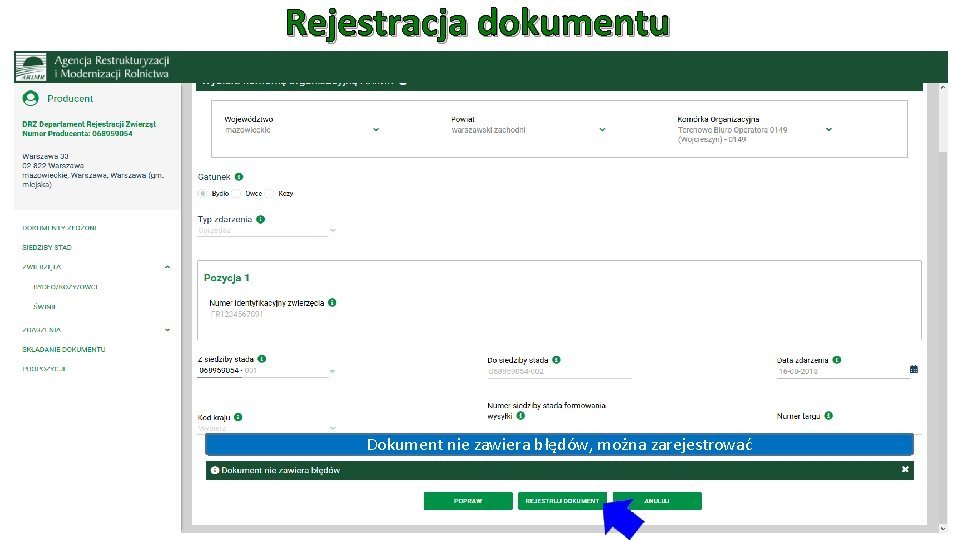This screenshot has width=960, height=540.
Task: Click the Popraw button
Action: point(468,501)
